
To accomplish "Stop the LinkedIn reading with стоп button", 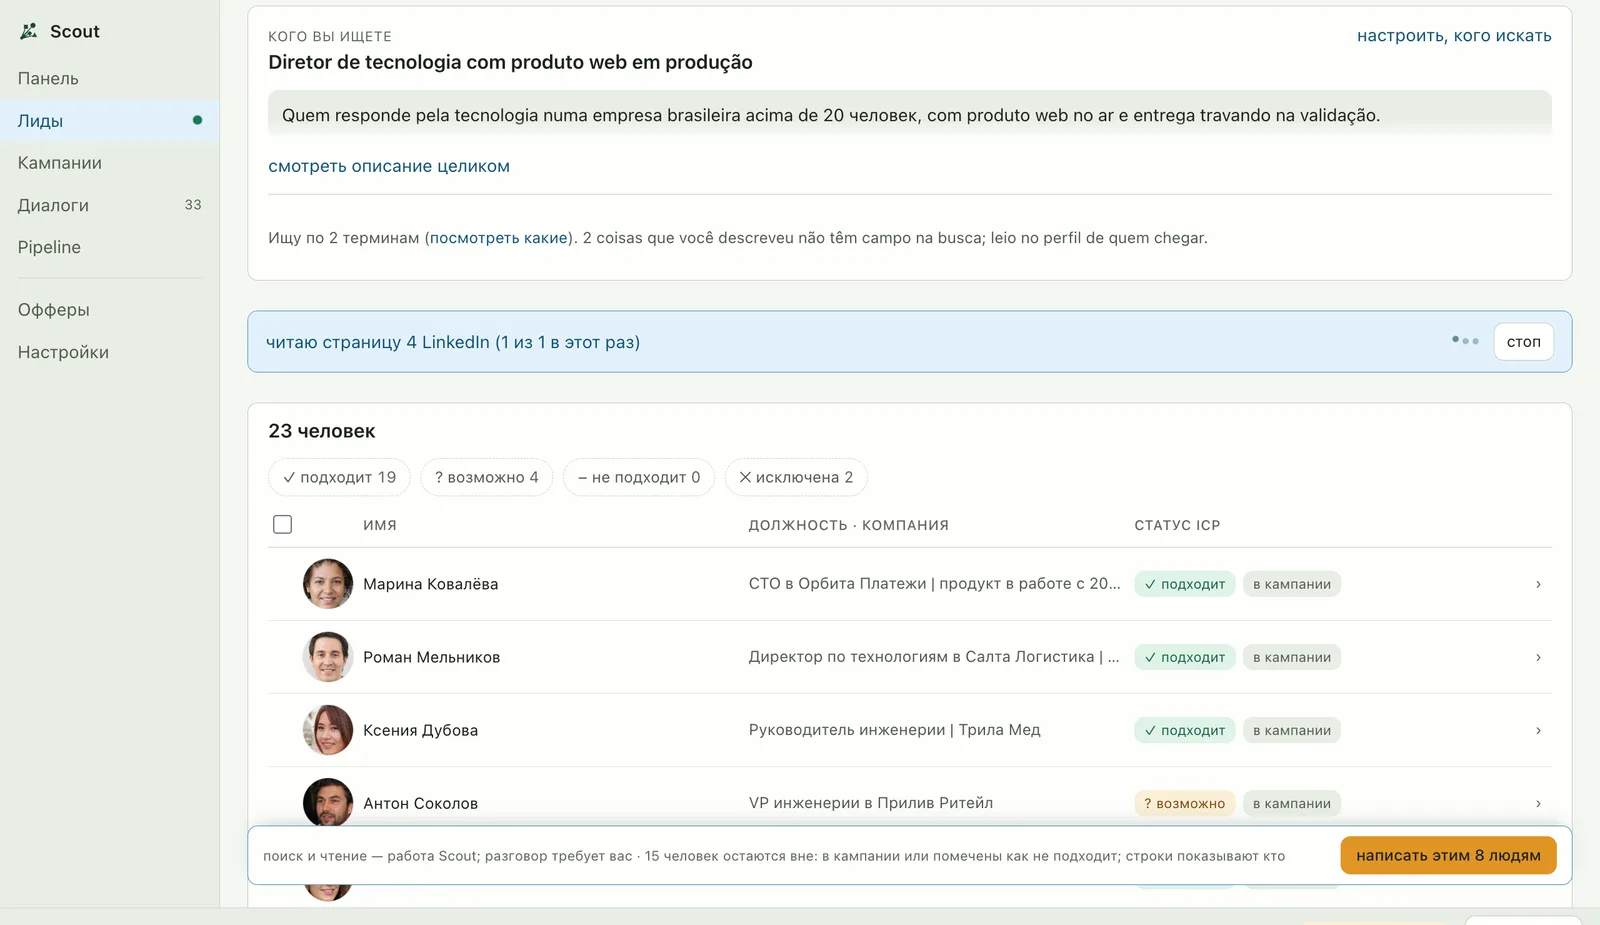I will pyautogui.click(x=1523, y=342).
